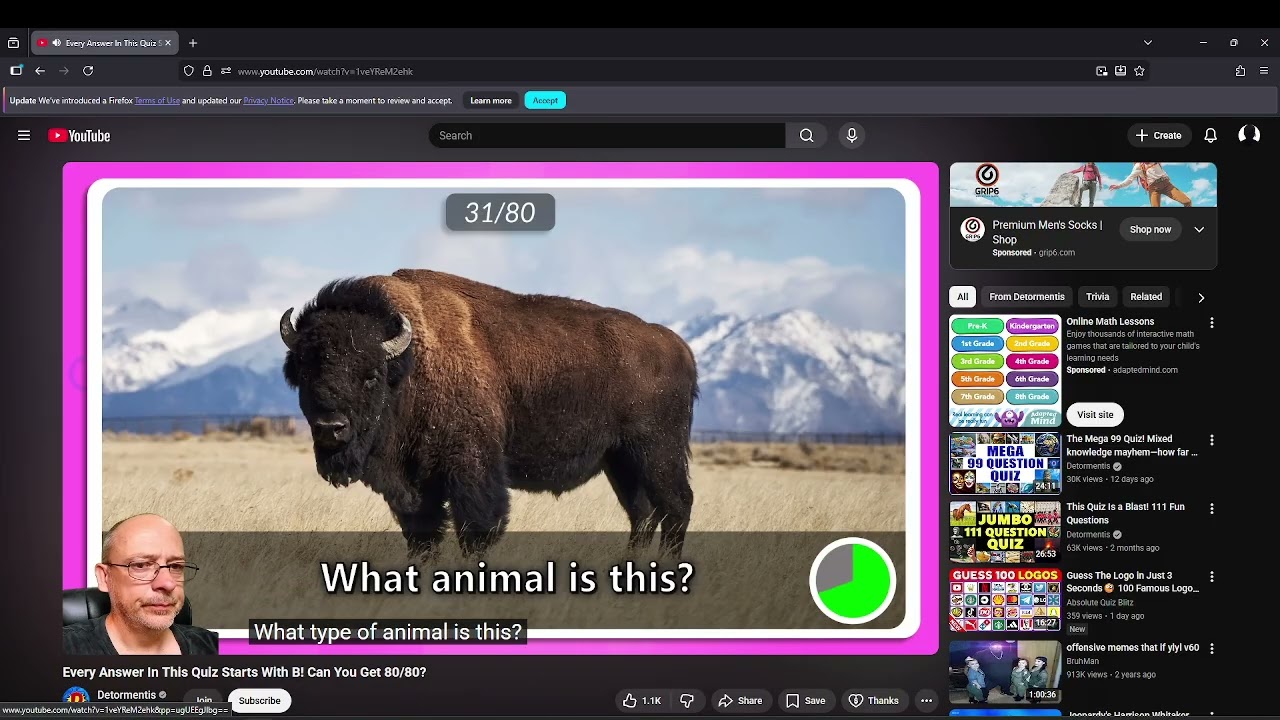Open the Jumbo 111 Question Quiz thumbnail
This screenshot has height=720, width=1280.
click(x=1005, y=531)
